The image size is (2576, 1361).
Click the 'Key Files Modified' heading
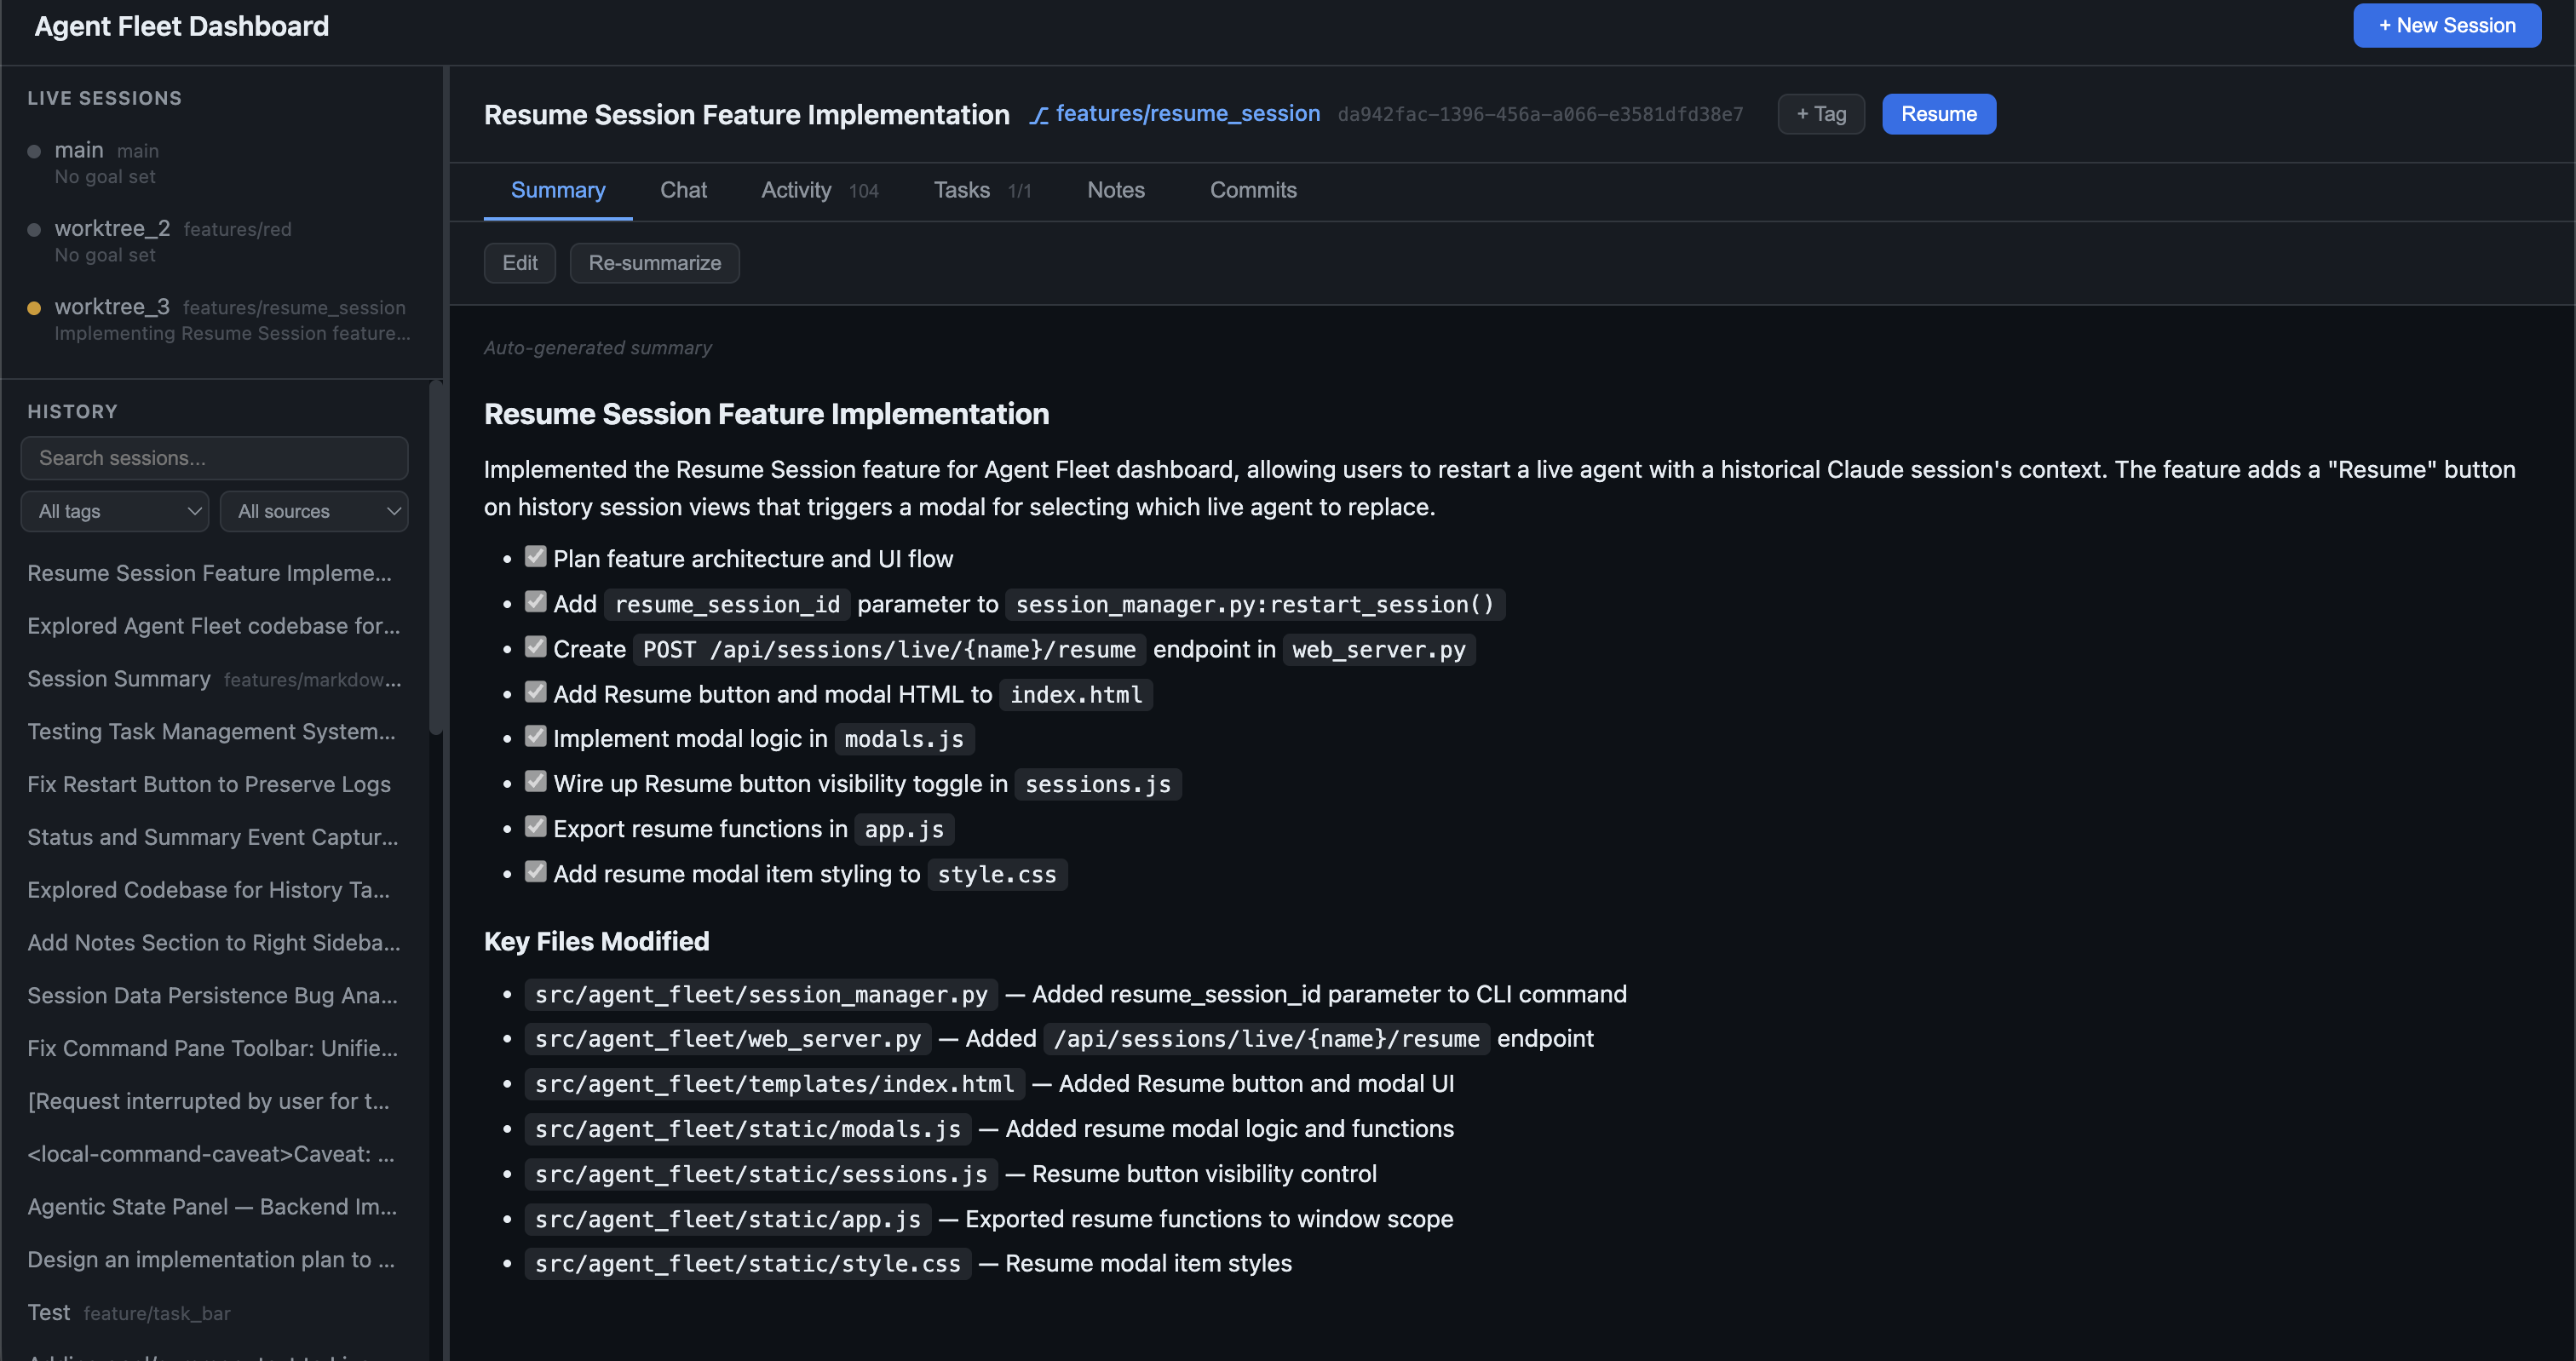pyautogui.click(x=596, y=942)
